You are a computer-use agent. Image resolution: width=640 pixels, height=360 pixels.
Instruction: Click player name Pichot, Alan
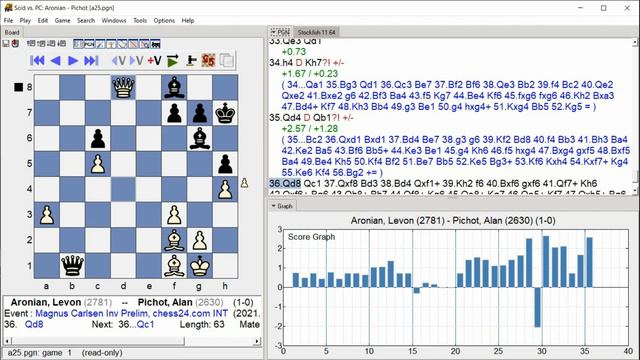click(x=165, y=302)
